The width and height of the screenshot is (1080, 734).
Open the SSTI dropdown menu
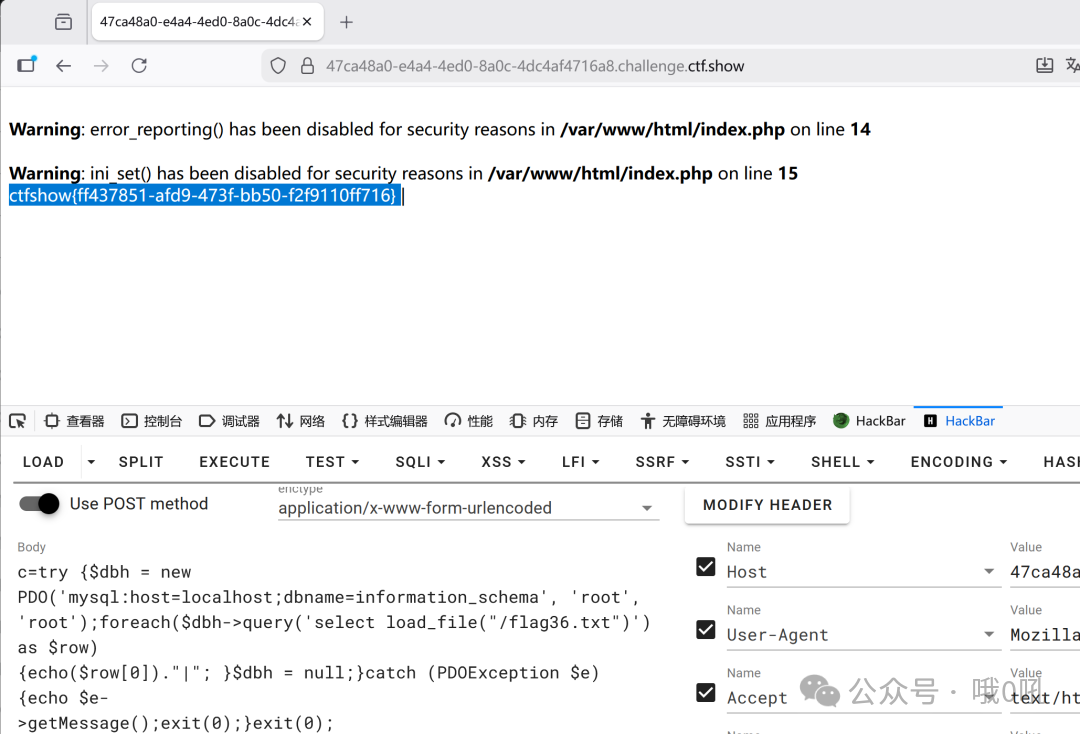(750, 462)
